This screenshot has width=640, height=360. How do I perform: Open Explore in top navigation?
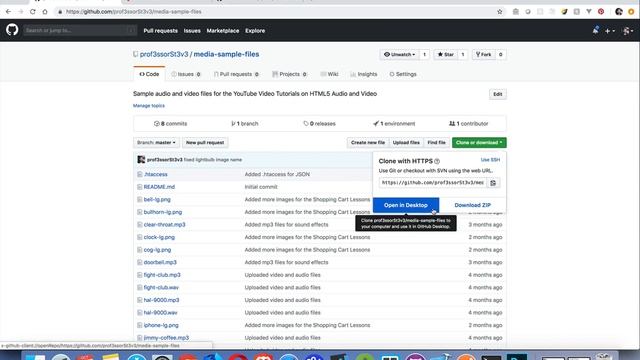pyautogui.click(x=255, y=31)
